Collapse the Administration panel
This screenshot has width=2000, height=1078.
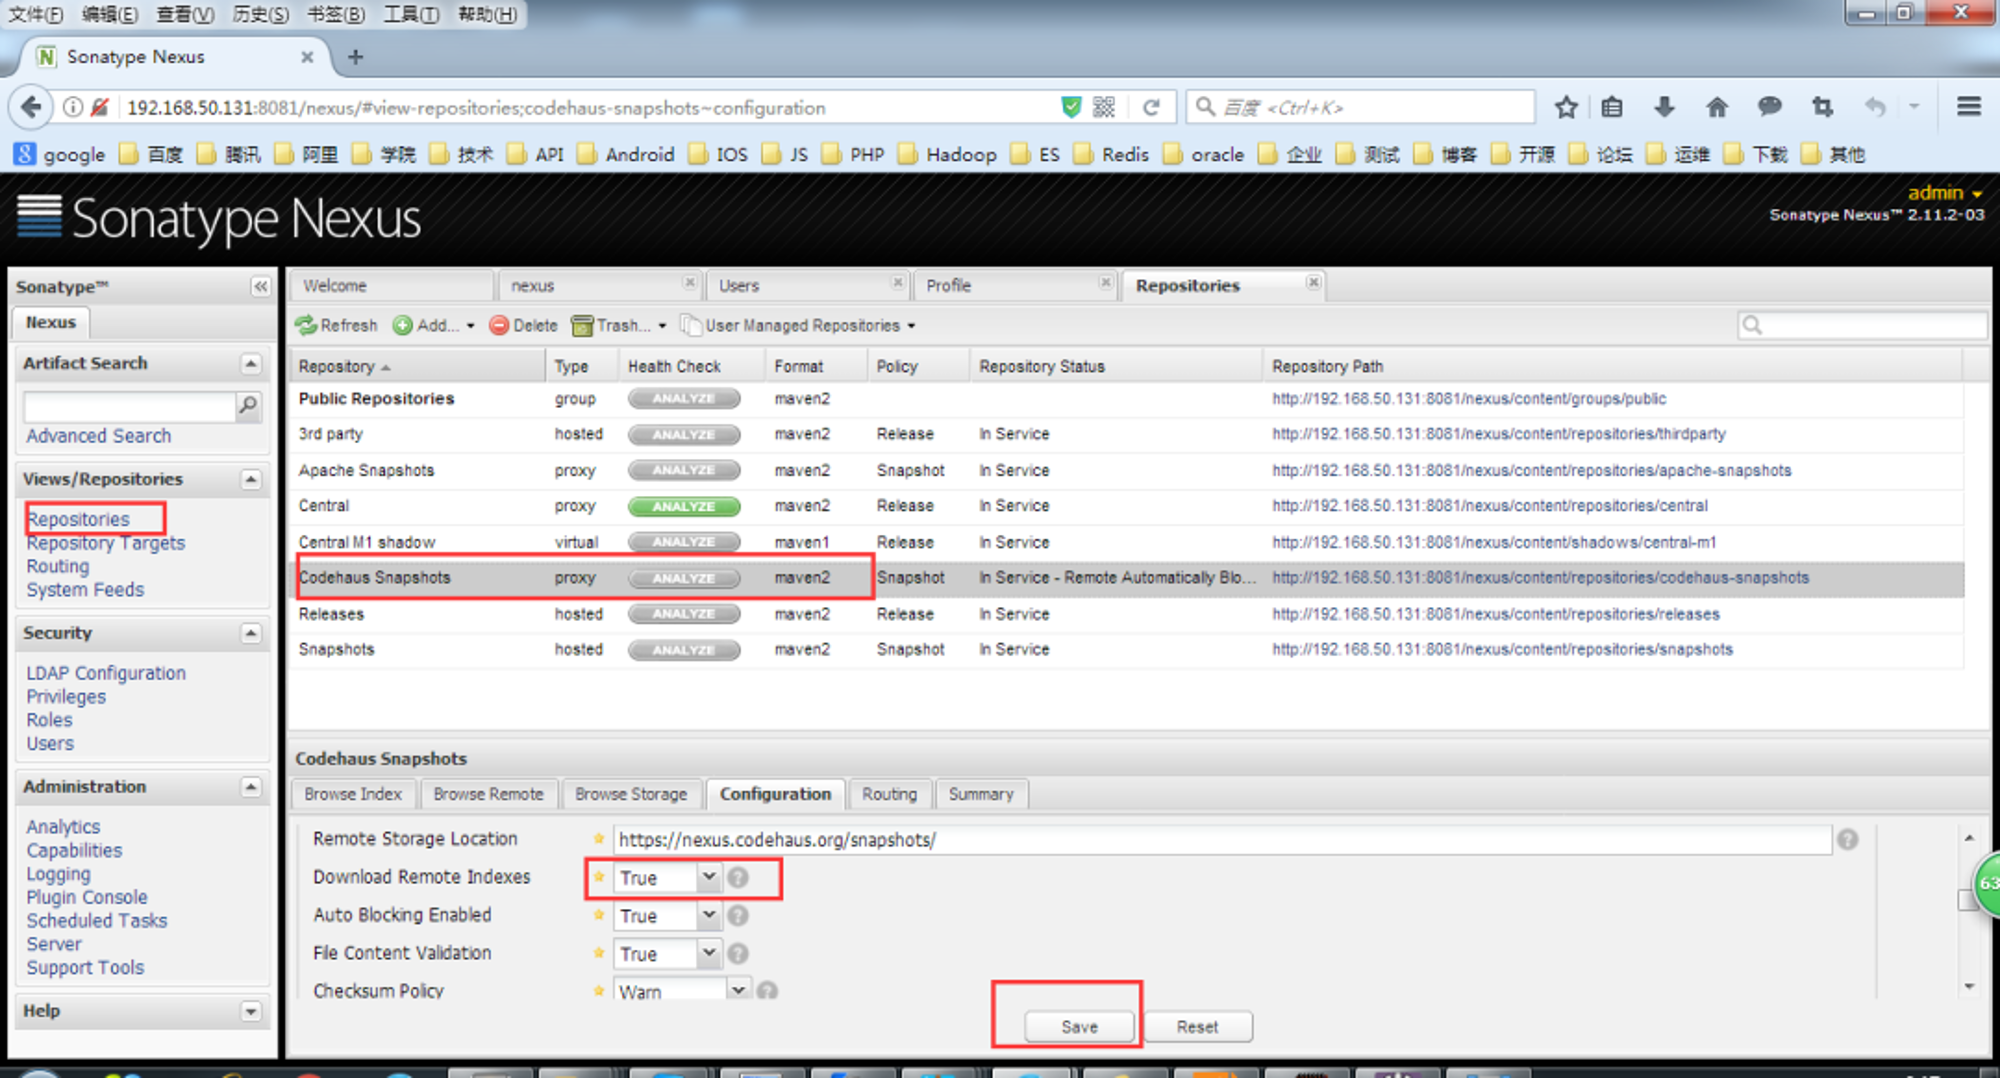(x=251, y=787)
